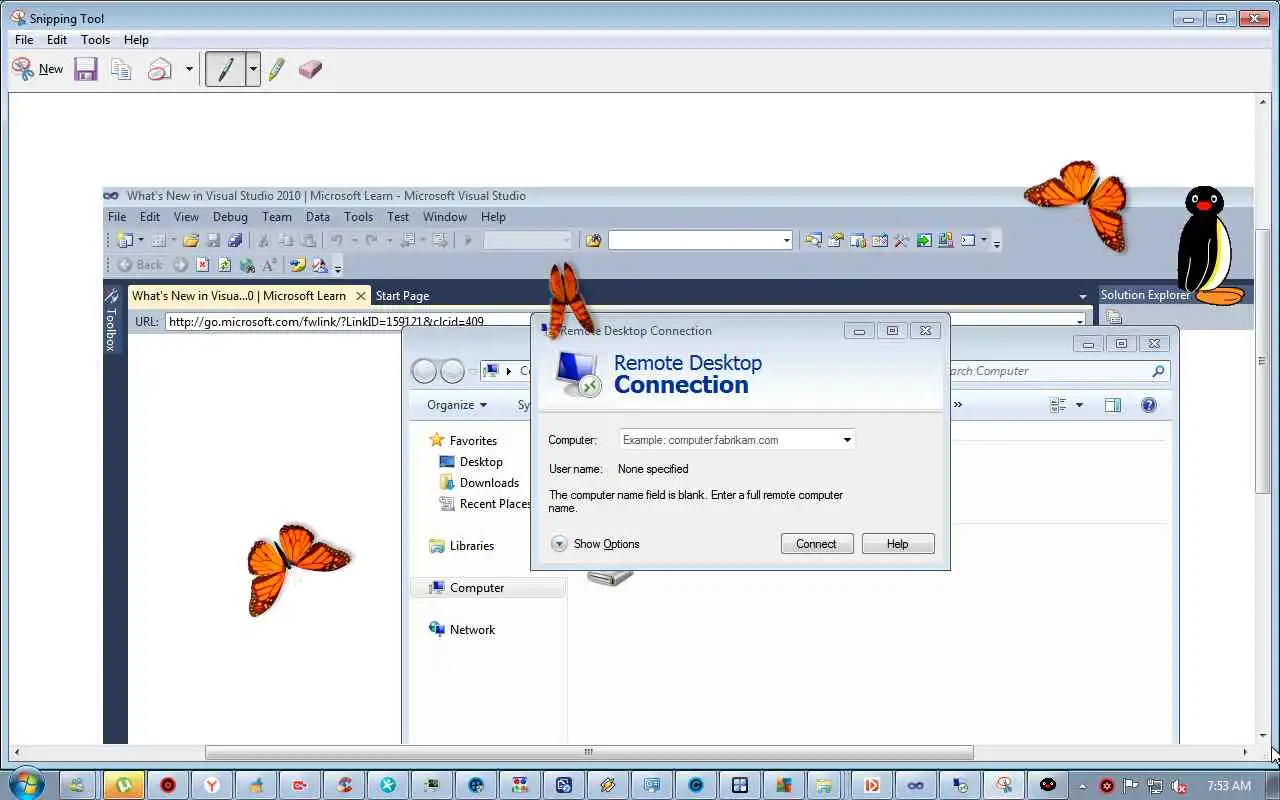Viewport: 1280px width, 800px height.
Task: Open the Computer name dropdown in Remote Desktop
Action: click(847, 440)
